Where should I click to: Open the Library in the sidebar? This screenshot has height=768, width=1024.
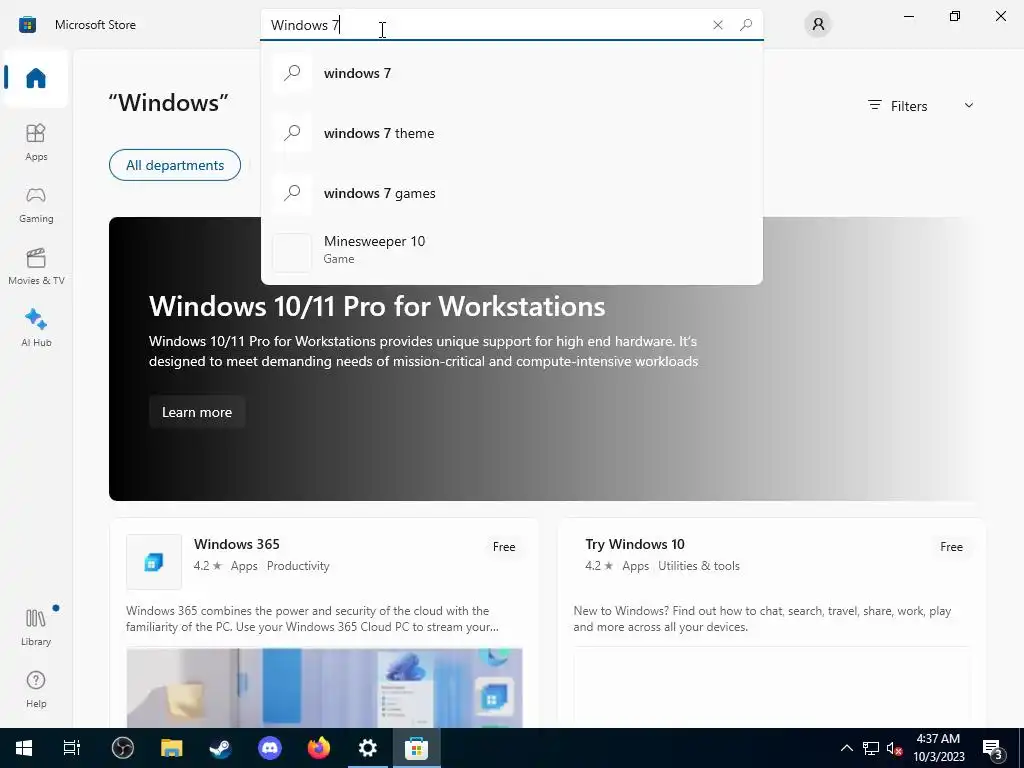pos(36,627)
